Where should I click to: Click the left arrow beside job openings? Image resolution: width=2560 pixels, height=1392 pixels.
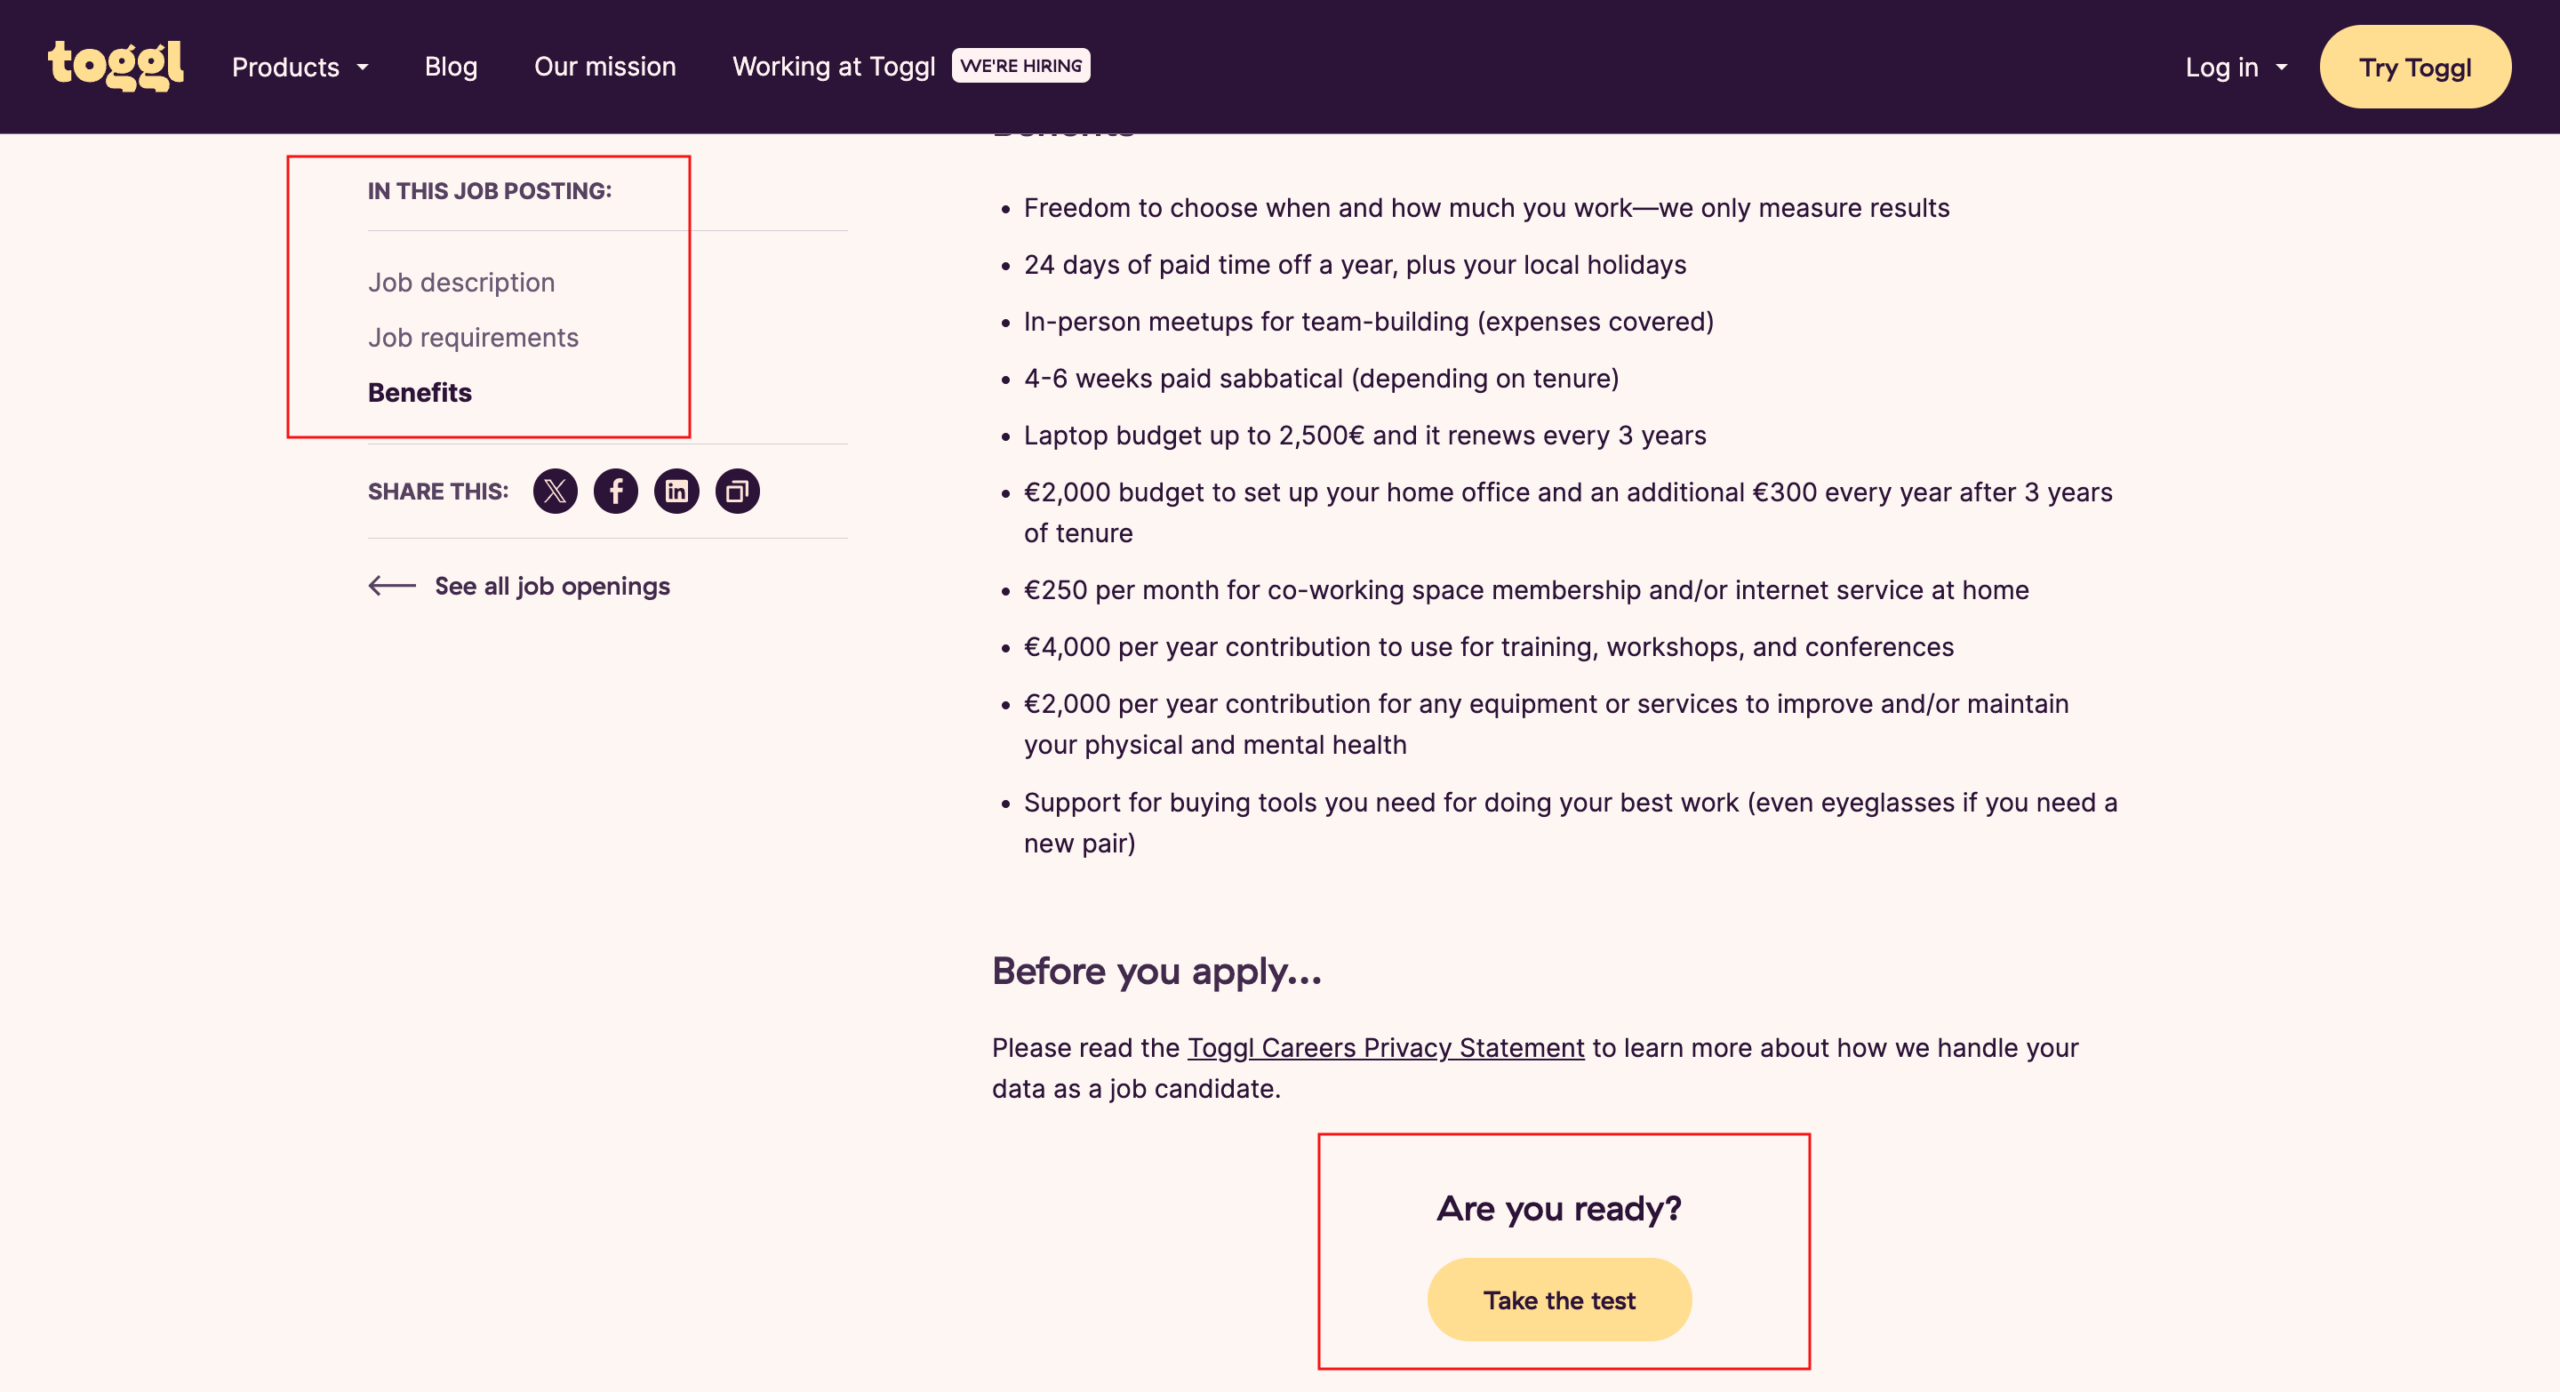(392, 586)
